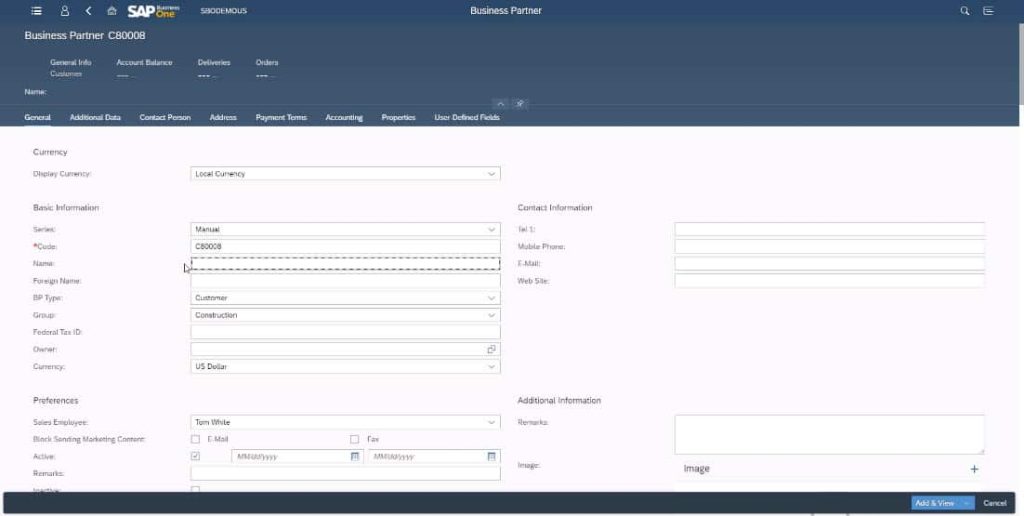
Task: Click the Active from-date field
Action: 296,457
